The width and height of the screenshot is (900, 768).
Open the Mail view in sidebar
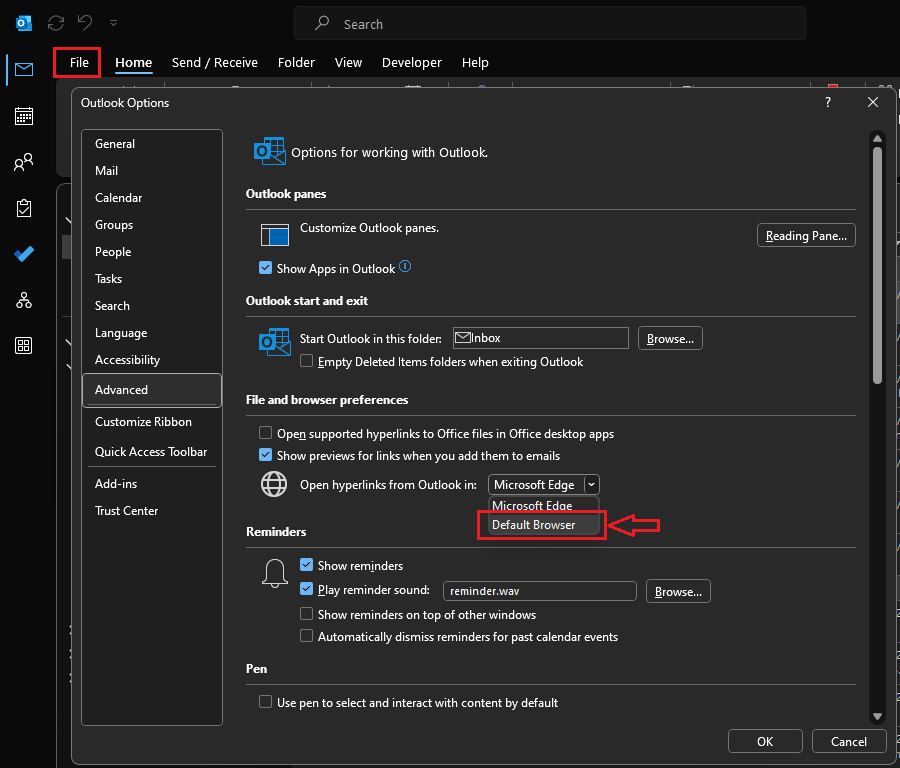coord(24,69)
